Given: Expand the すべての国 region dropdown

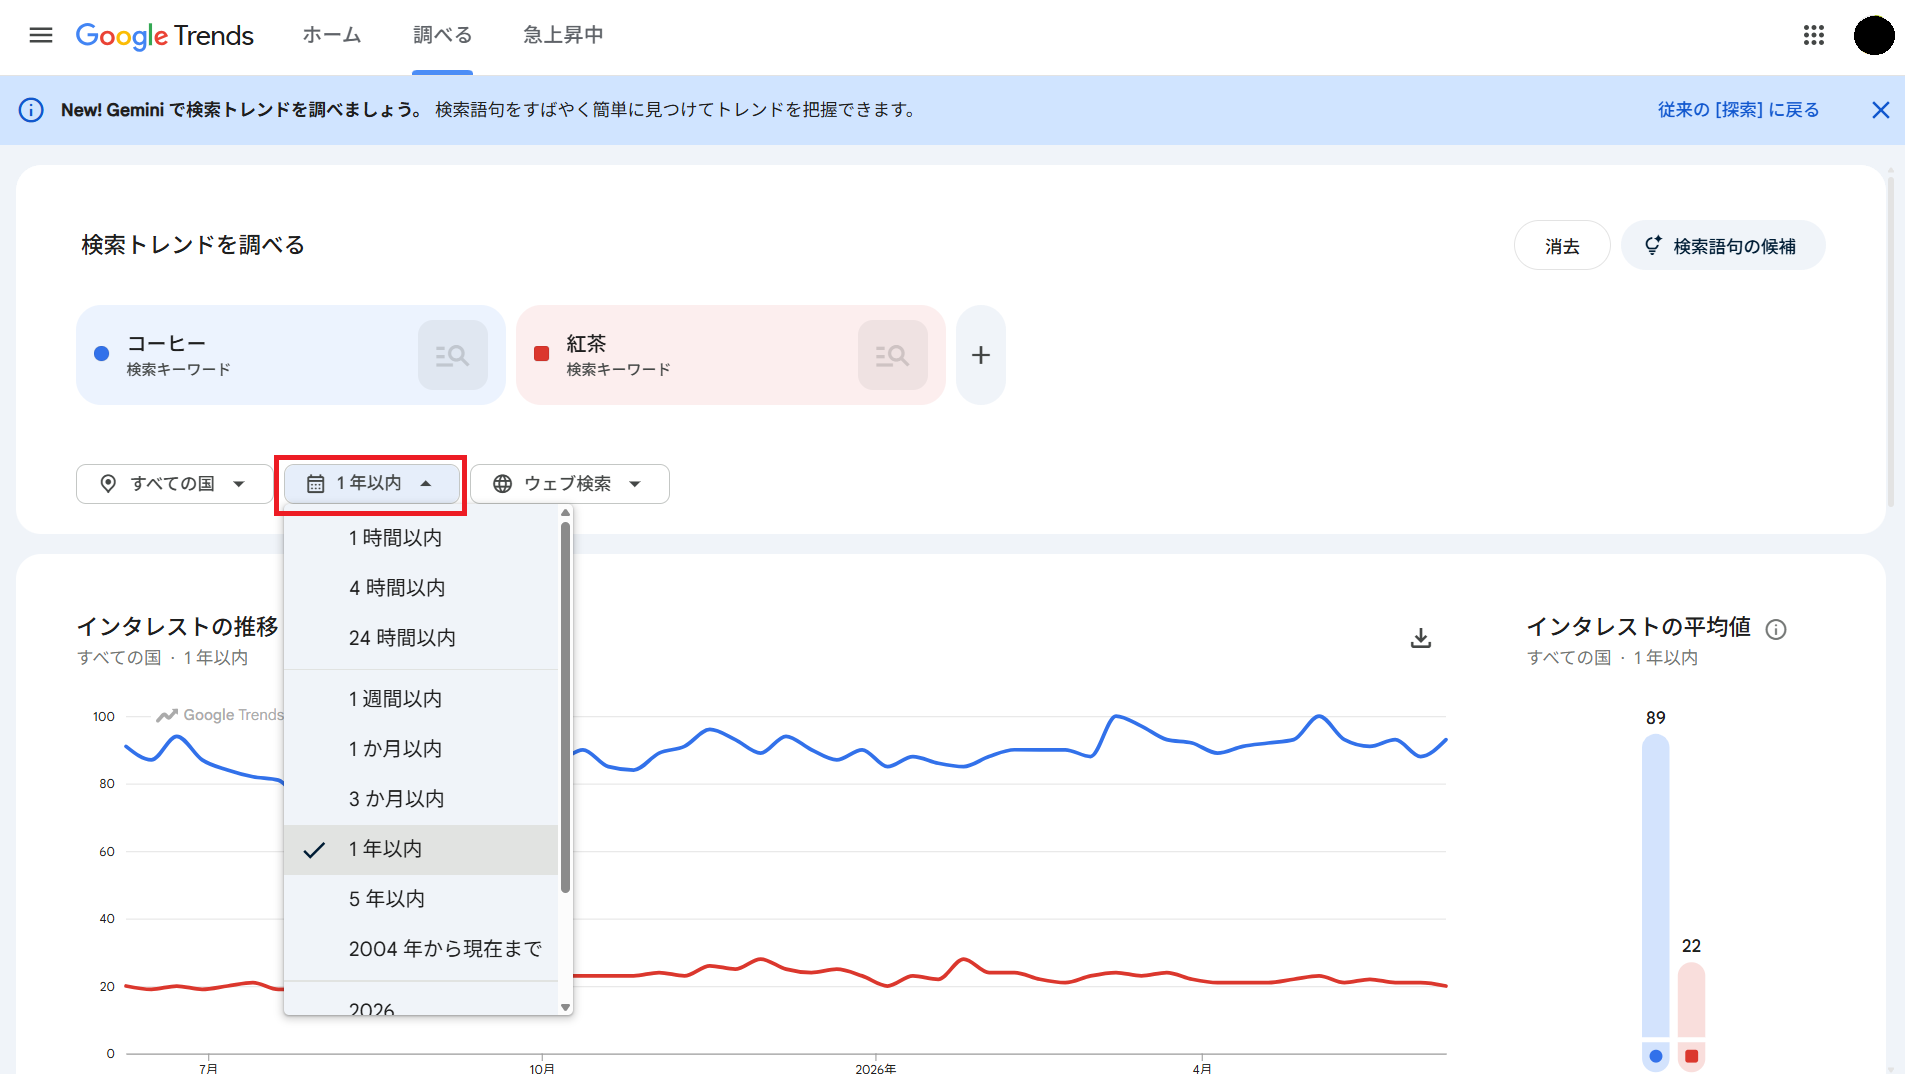Looking at the screenshot, I should point(174,484).
